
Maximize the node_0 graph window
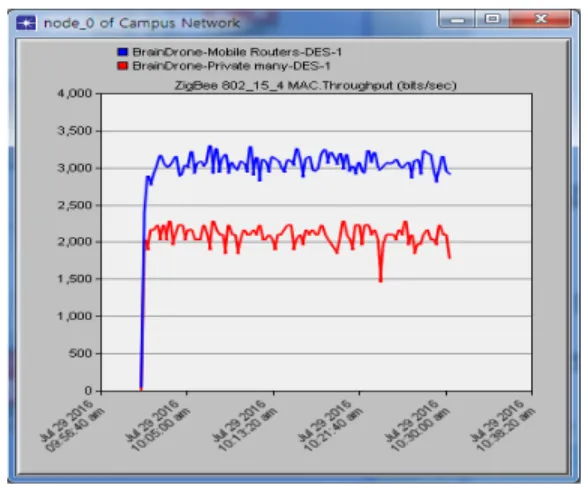492,19
